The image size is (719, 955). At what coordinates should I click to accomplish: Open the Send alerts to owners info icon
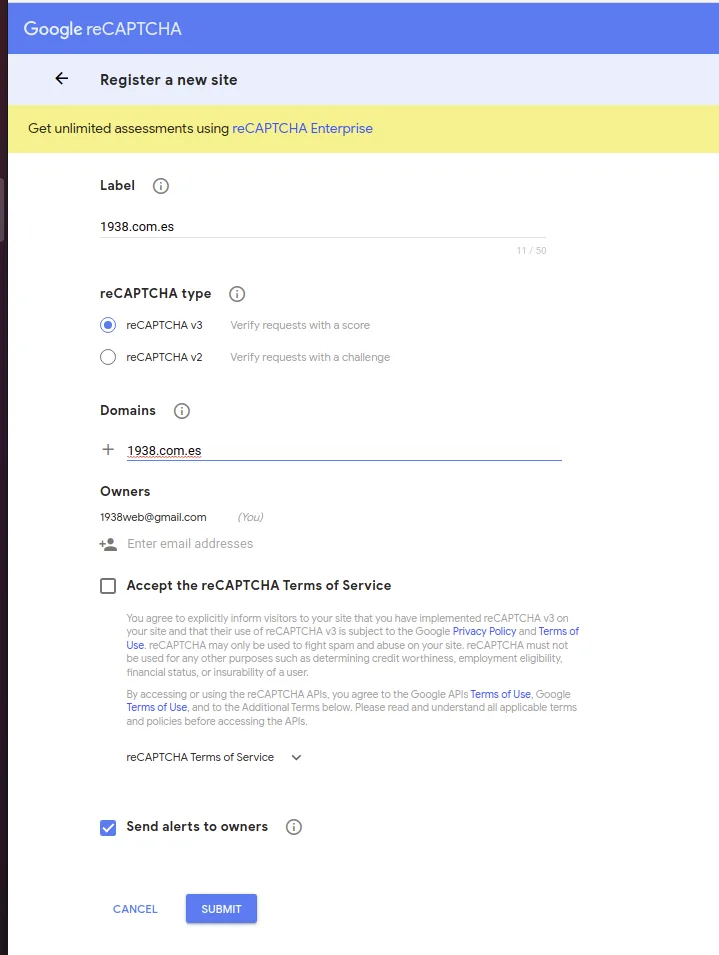click(294, 827)
